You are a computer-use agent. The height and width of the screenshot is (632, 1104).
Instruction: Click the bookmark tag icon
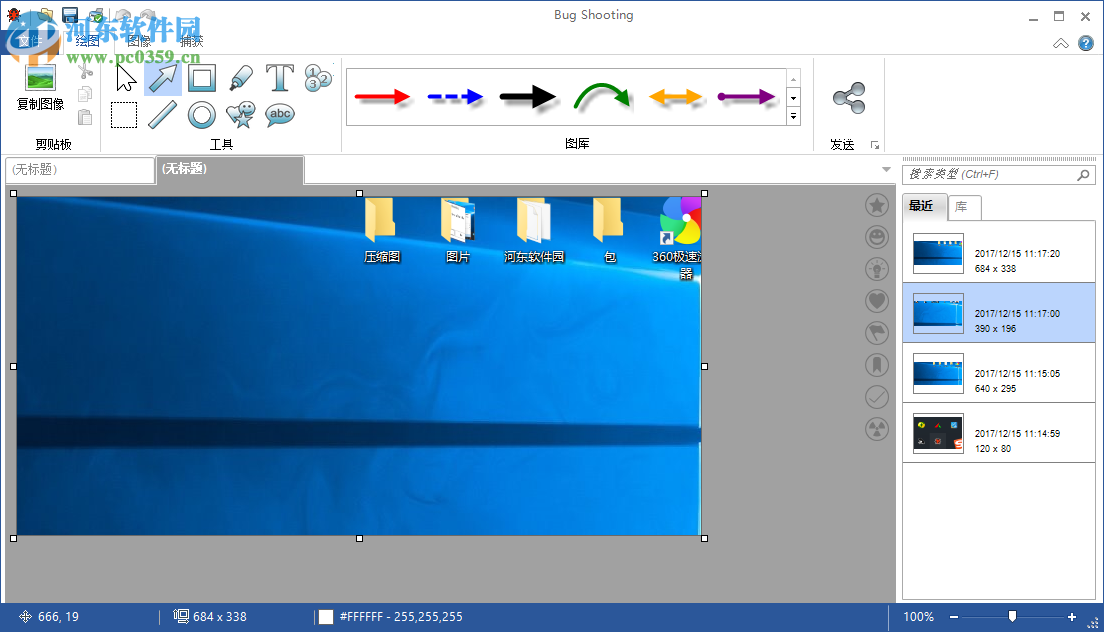tap(877, 365)
